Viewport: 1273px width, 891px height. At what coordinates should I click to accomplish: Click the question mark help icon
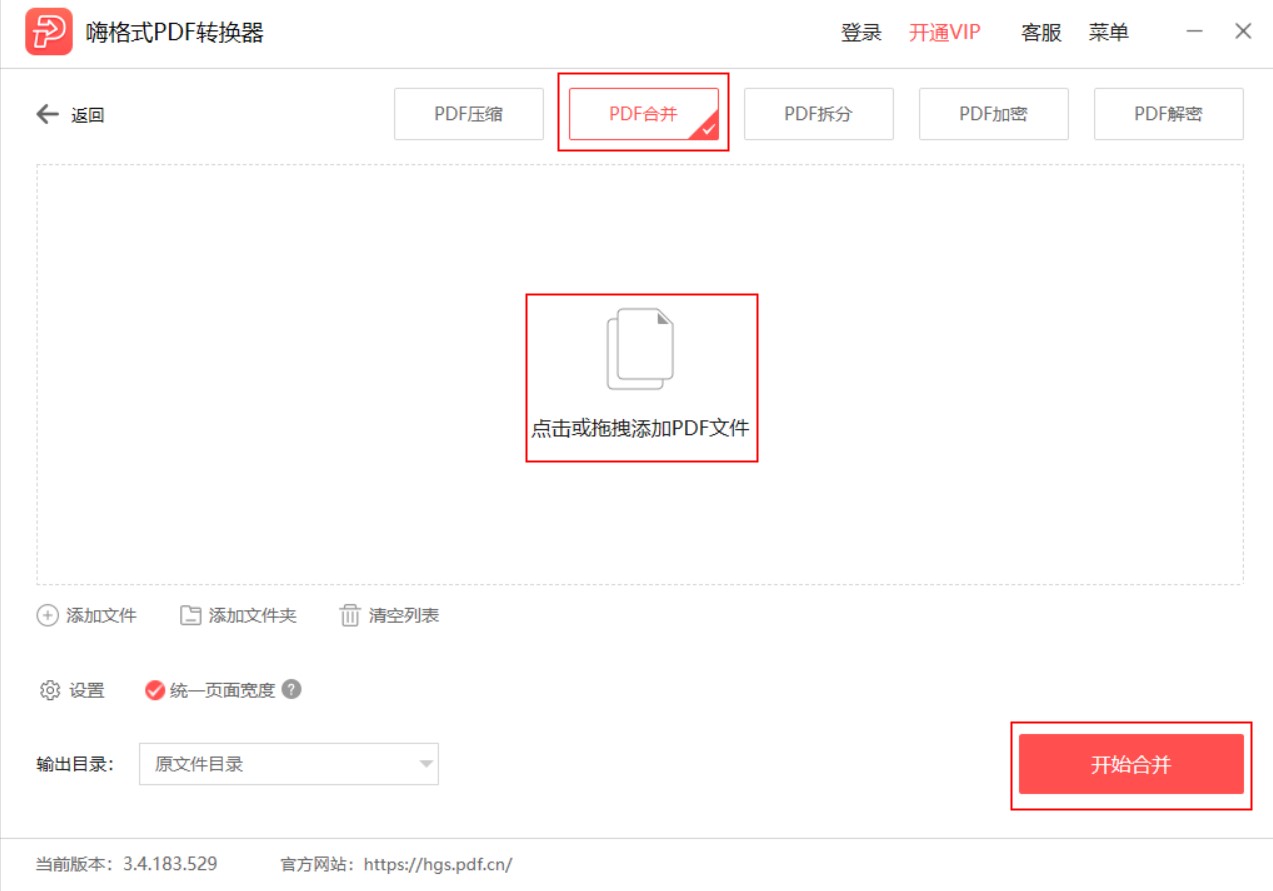pyautogui.click(x=291, y=689)
